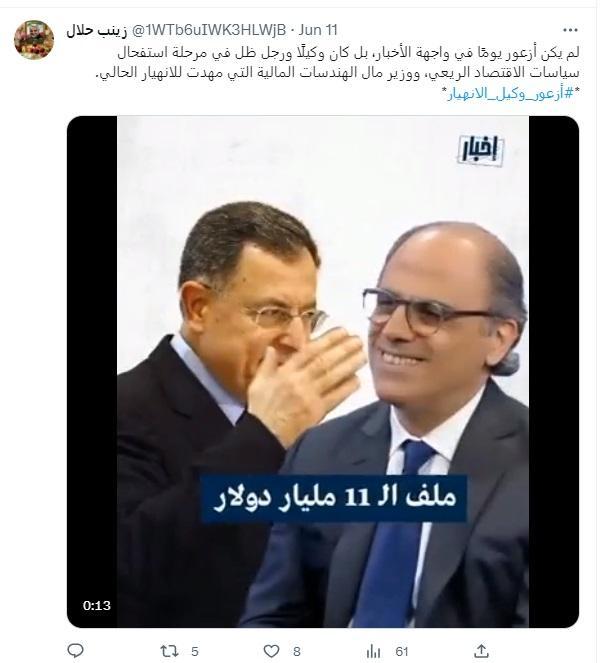Image resolution: width=609 pixels, height=663 pixels.
Task: Click the 0:13 video duration label
Action: coord(96,605)
